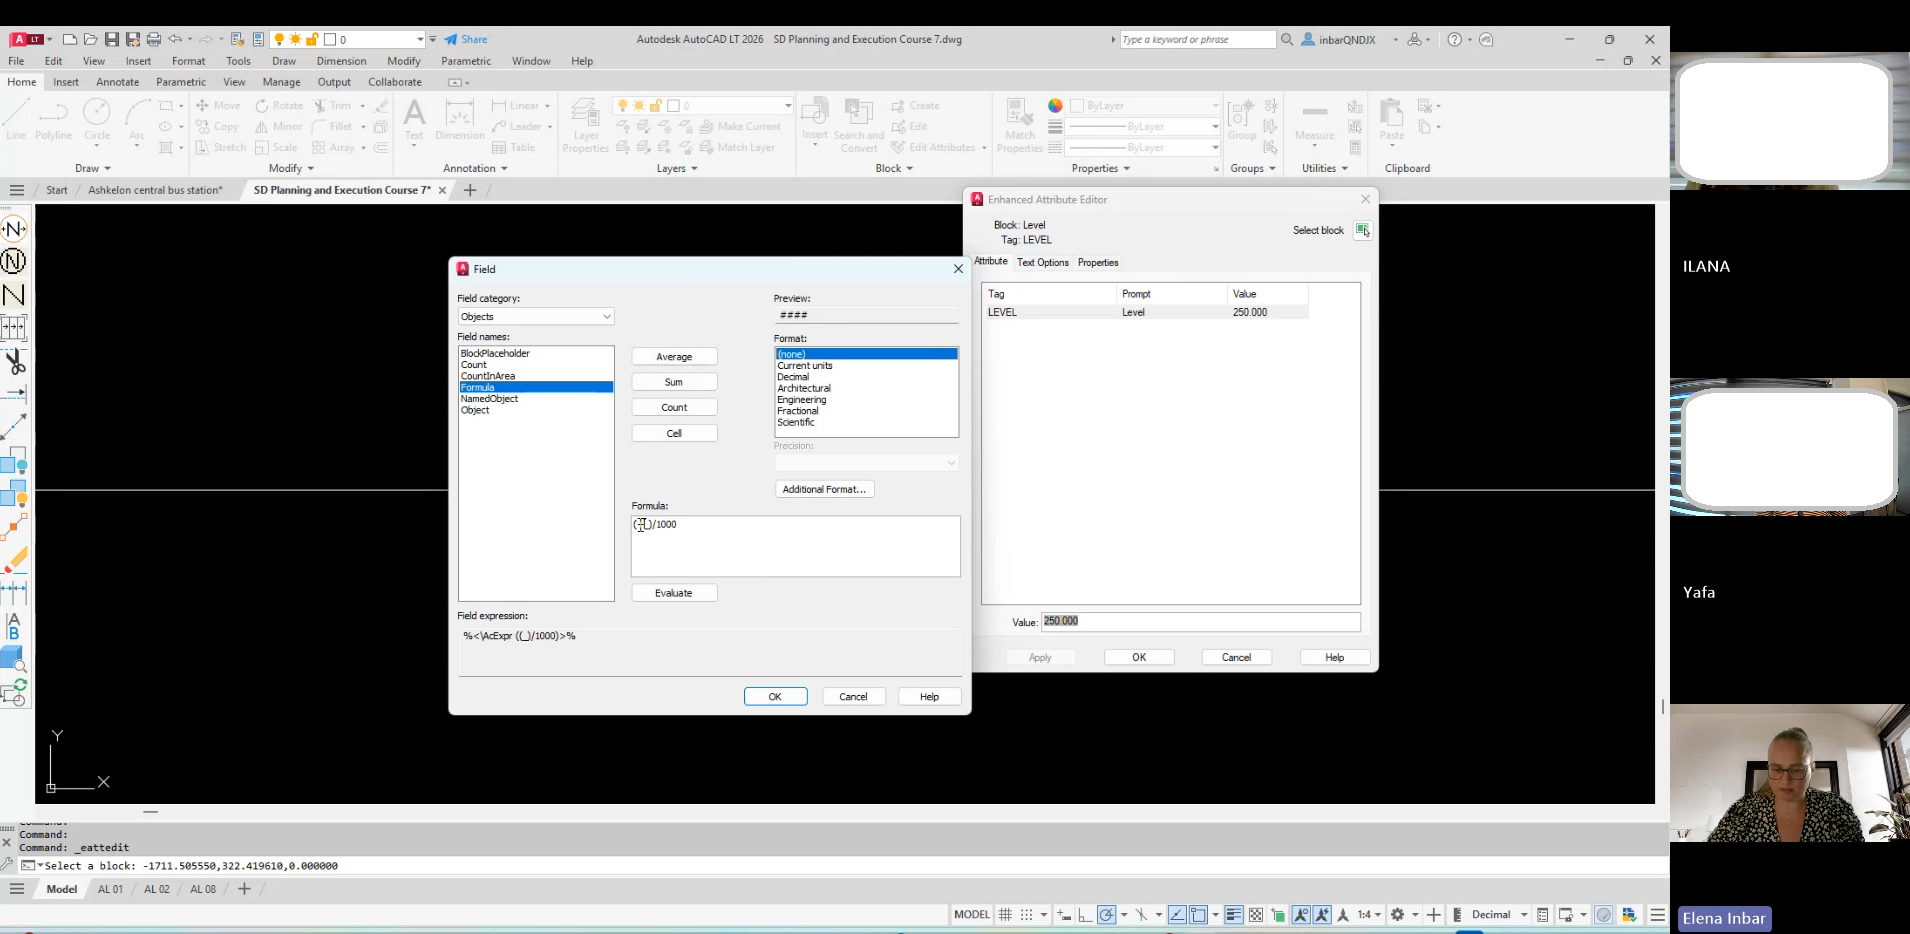Open the Field category dropdown
1910x934 pixels.
coord(536,317)
